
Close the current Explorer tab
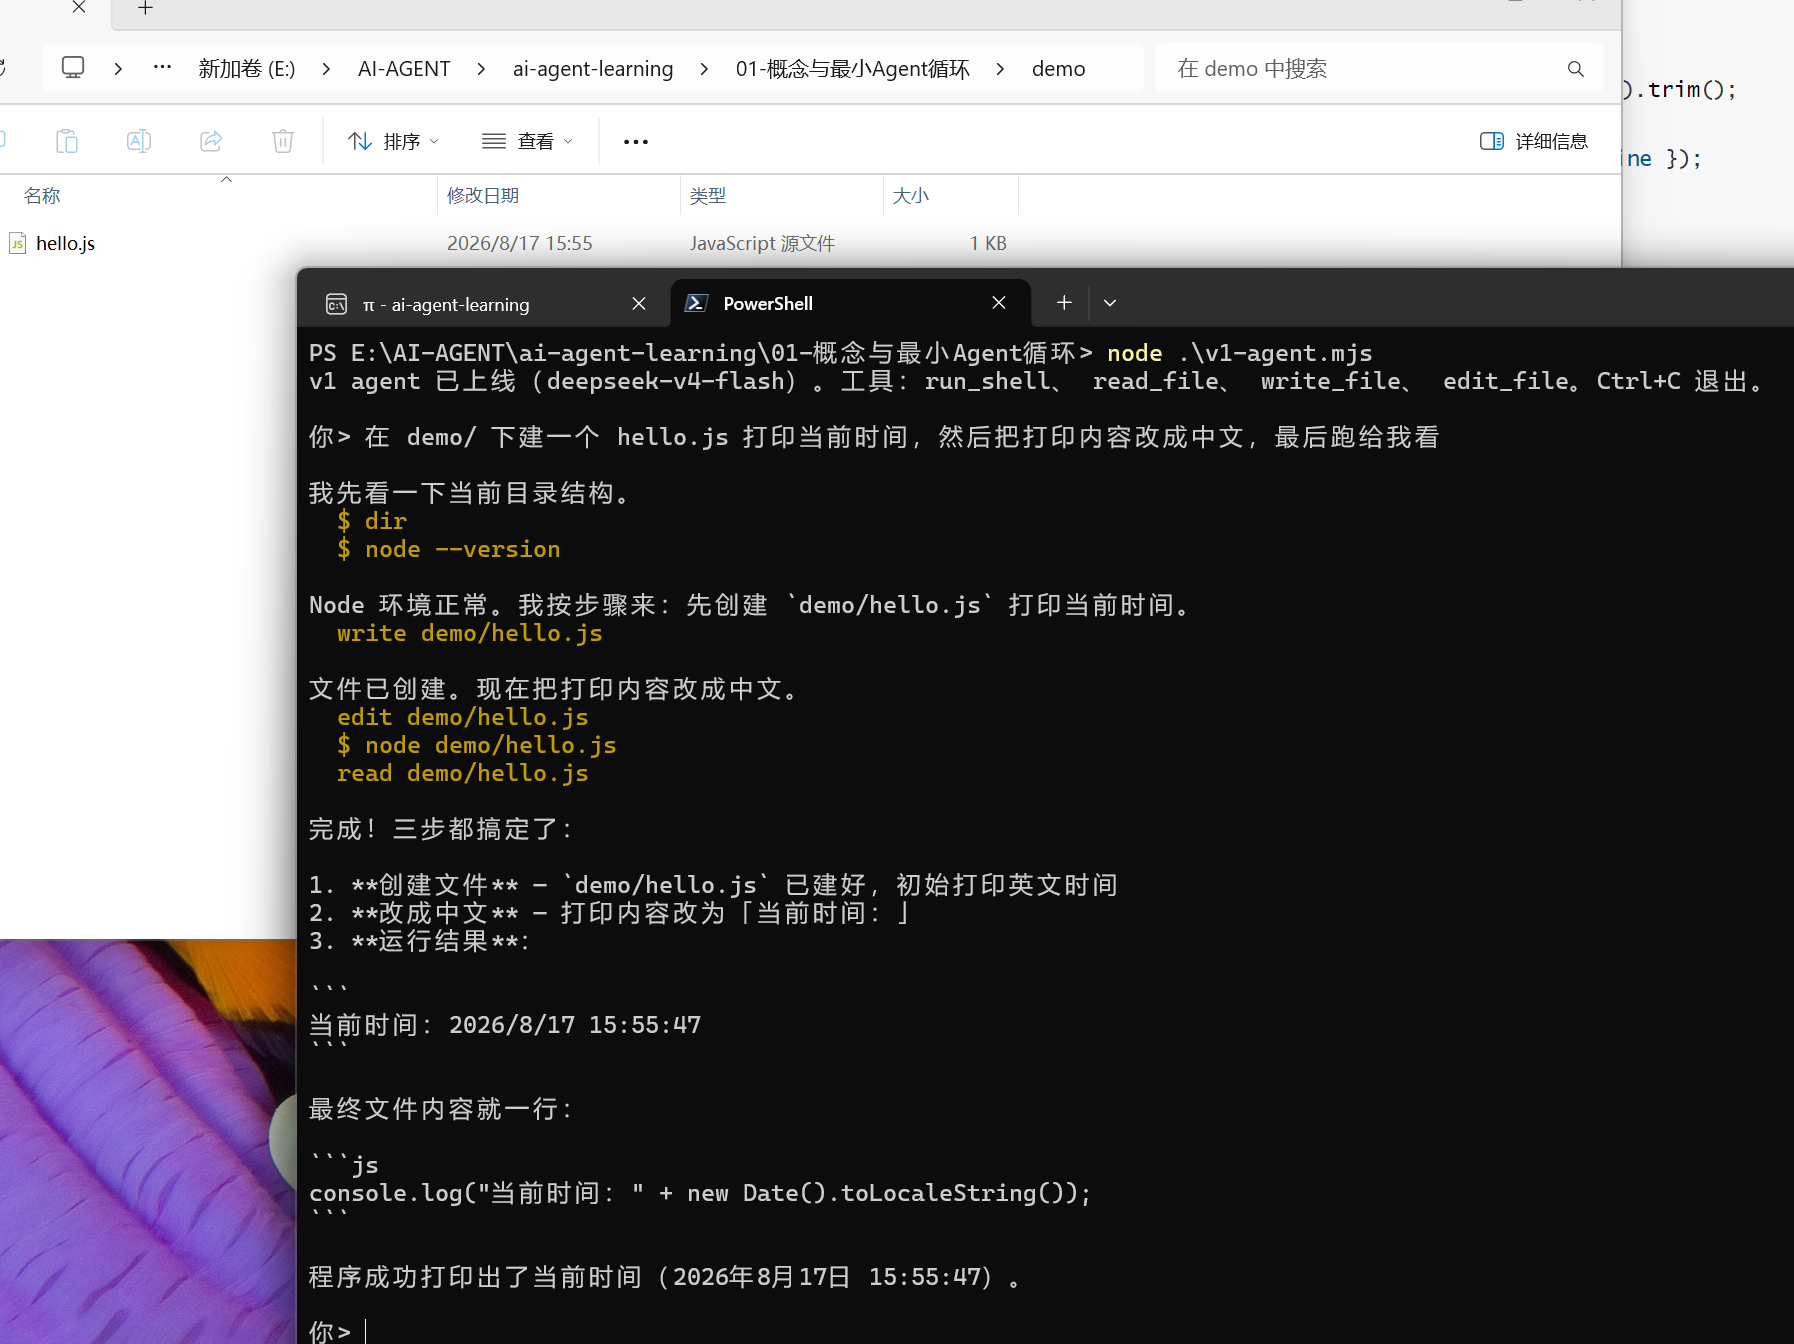[80, 8]
